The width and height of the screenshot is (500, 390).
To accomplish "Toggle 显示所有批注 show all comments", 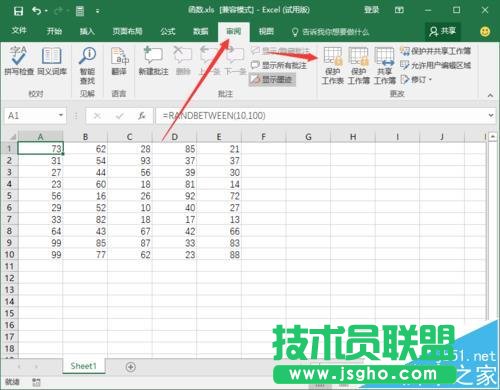I will [279, 65].
